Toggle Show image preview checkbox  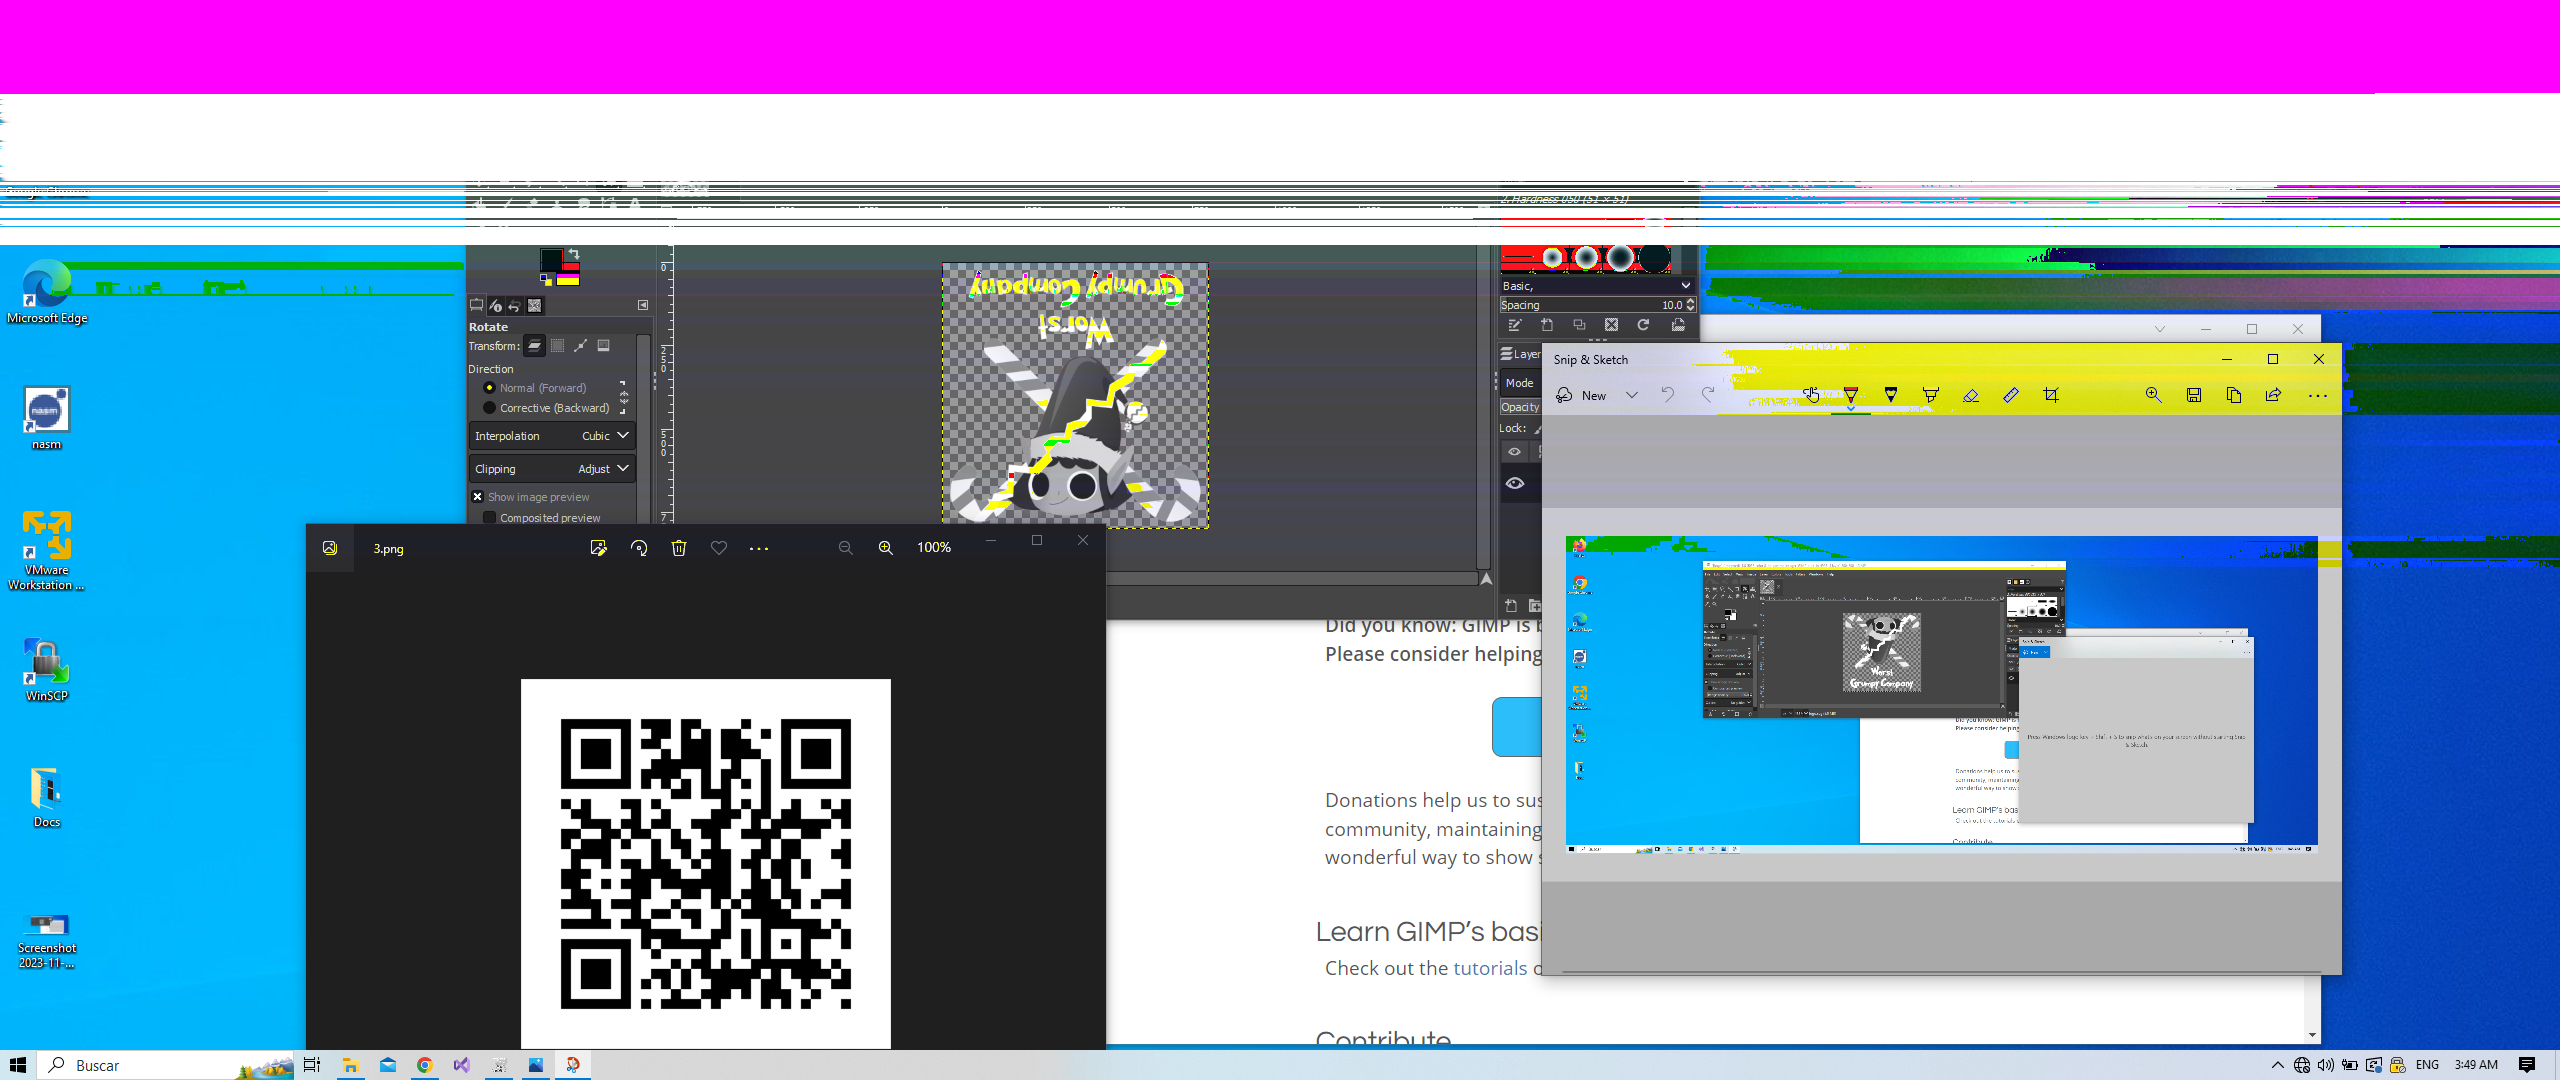pyautogui.click(x=478, y=497)
